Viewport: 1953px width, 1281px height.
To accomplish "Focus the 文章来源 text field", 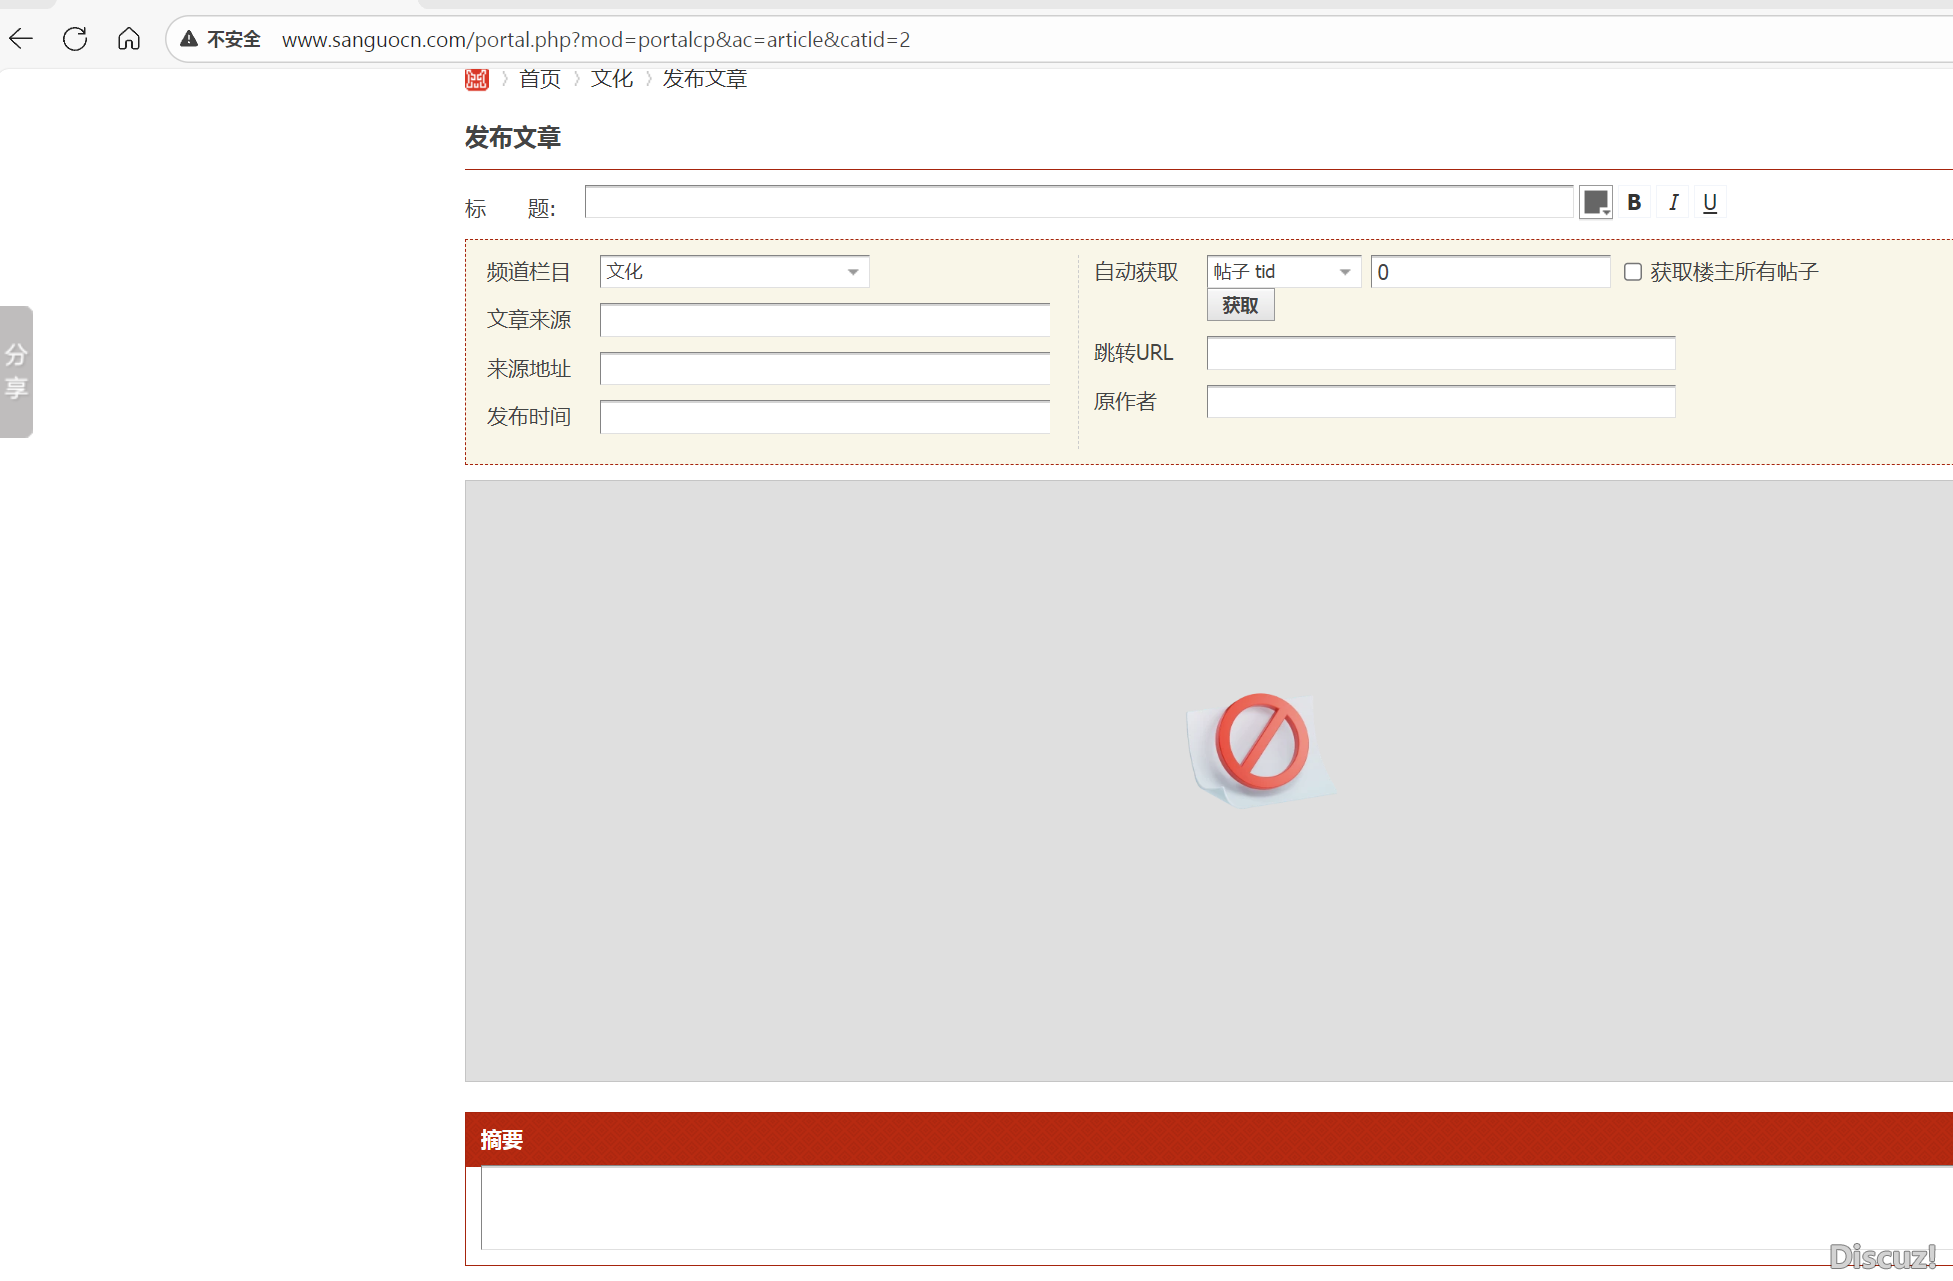I will pos(824,321).
